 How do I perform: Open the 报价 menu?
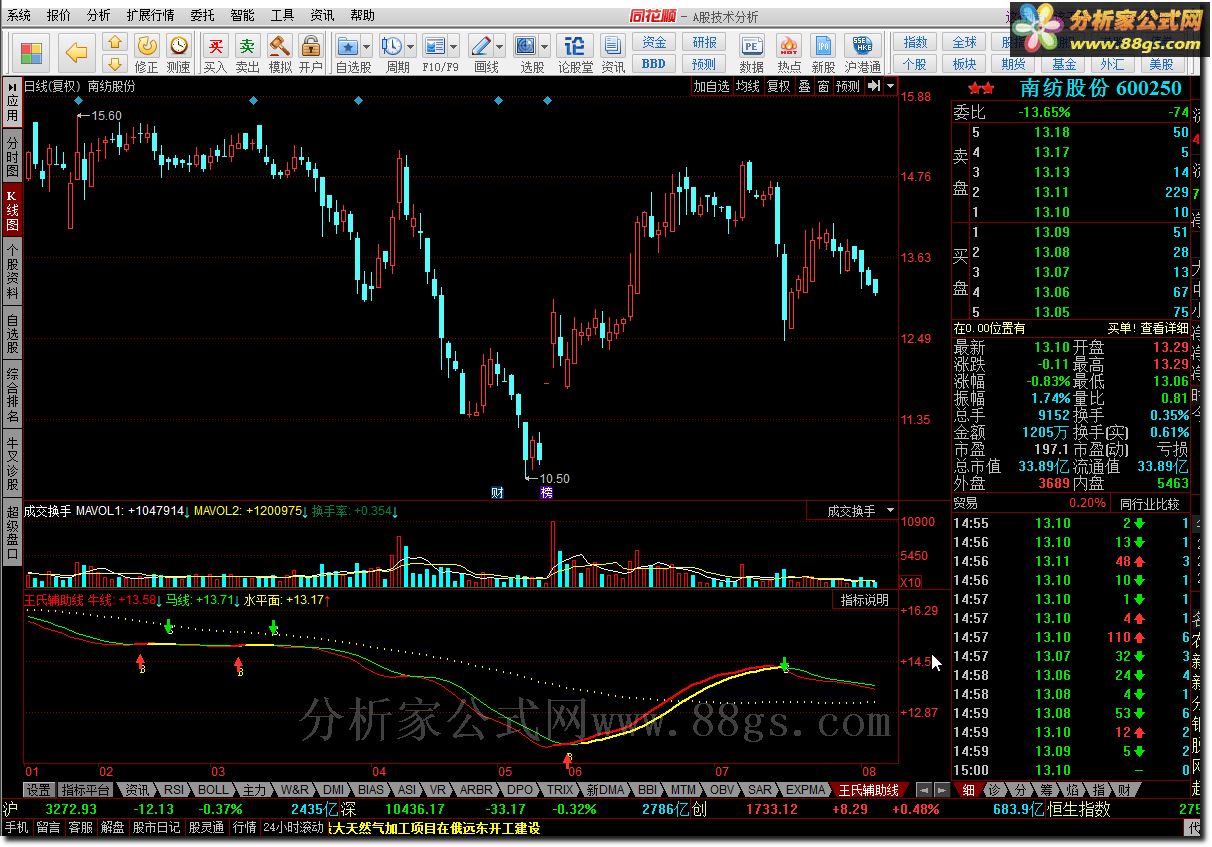point(59,15)
